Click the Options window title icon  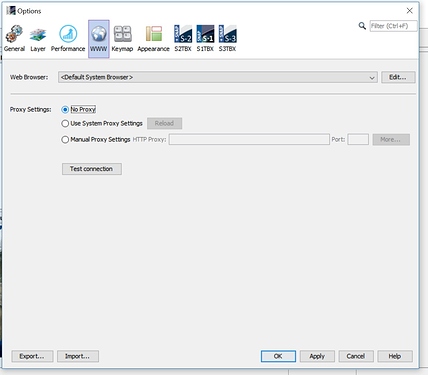(11, 11)
